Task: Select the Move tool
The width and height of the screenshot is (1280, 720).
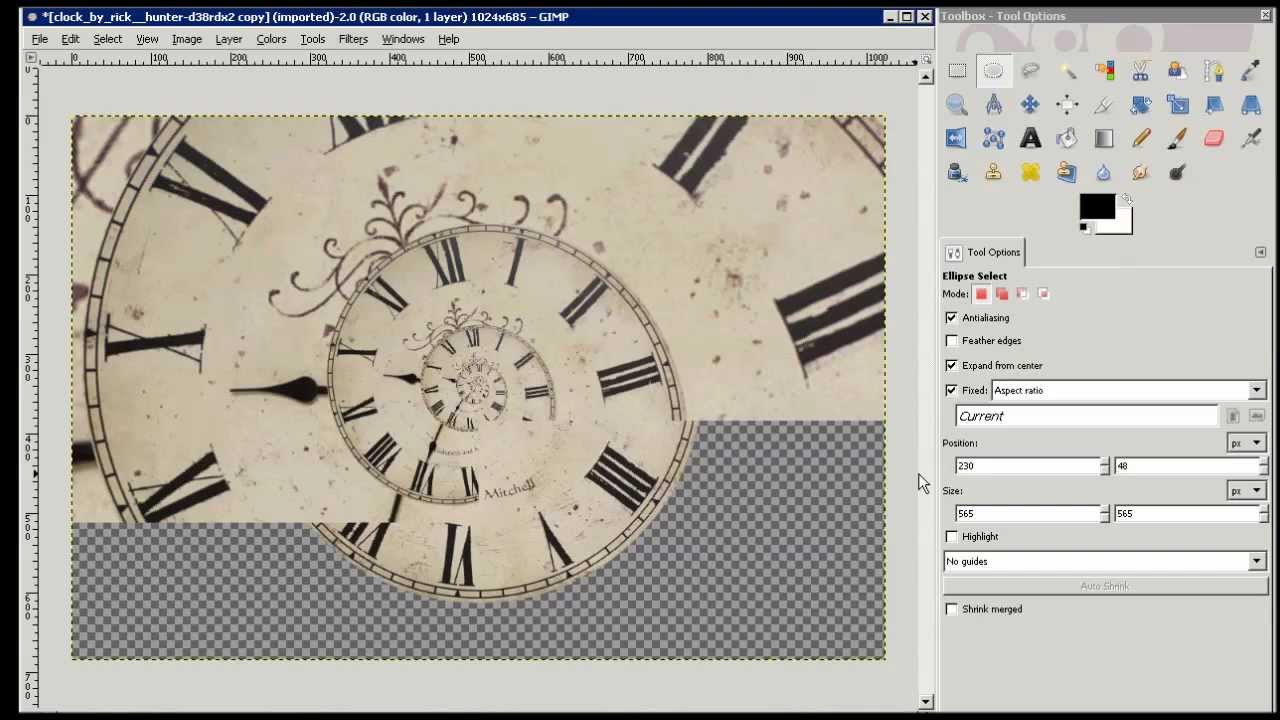Action: point(1030,104)
